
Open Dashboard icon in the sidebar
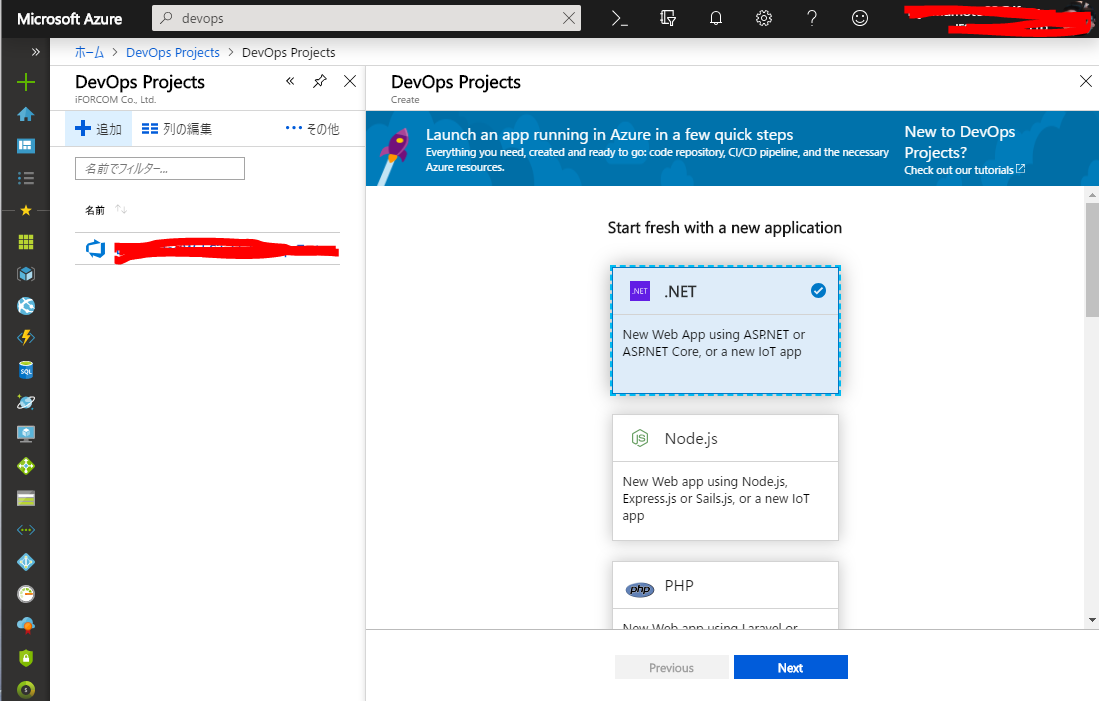click(x=26, y=146)
